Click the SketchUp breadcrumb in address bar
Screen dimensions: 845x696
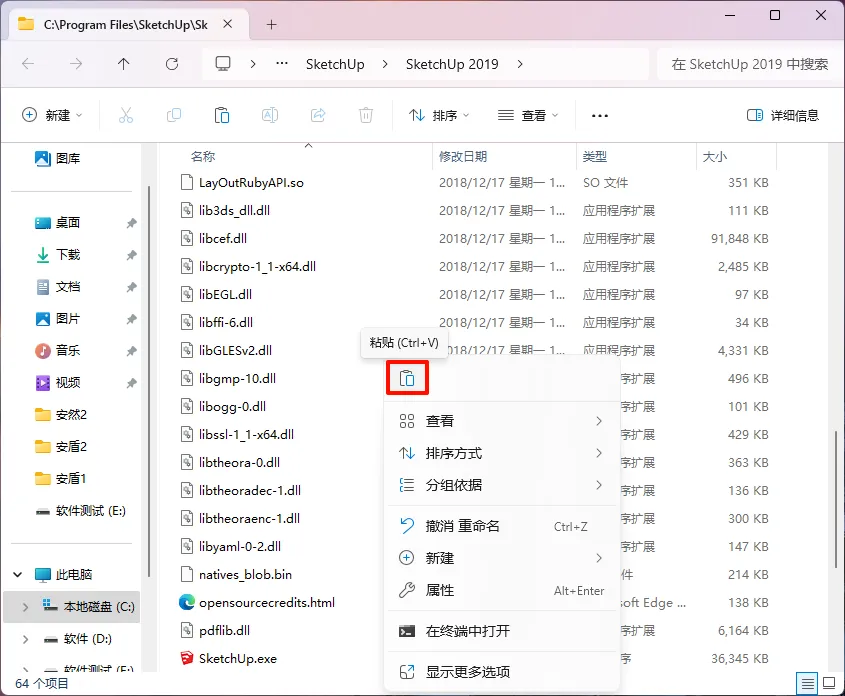click(x=335, y=64)
